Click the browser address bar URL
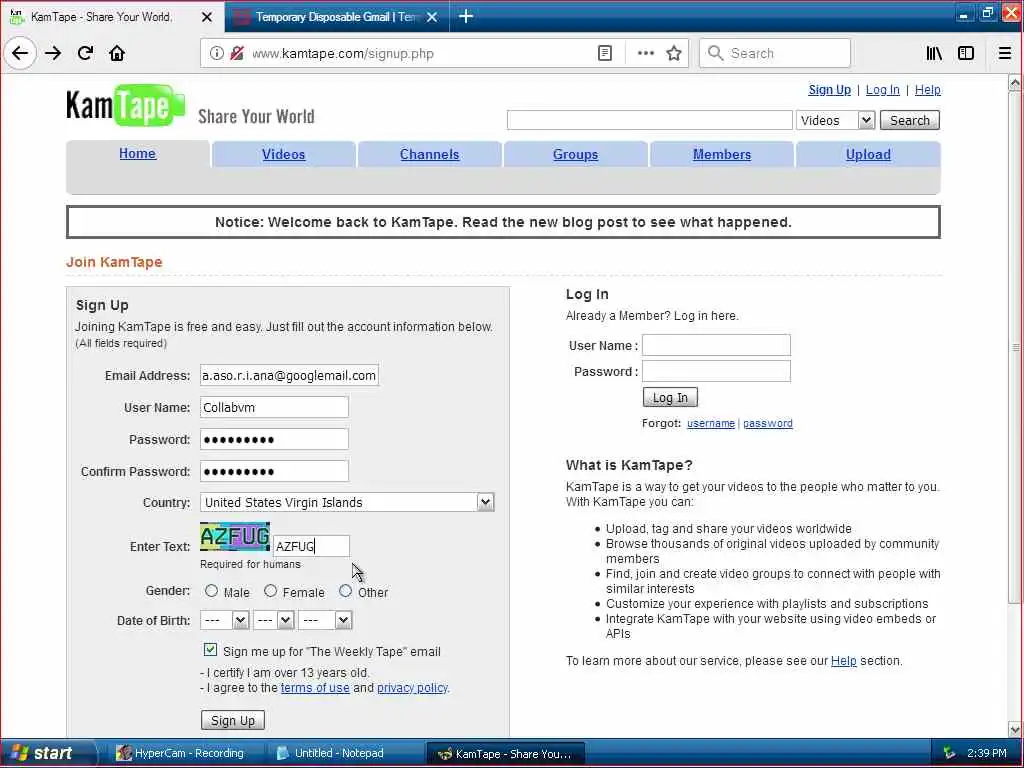The height and width of the screenshot is (768, 1024). tap(343, 54)
